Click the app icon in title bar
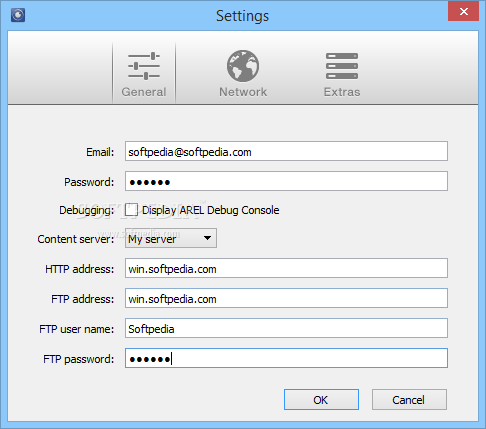This screenshot has width=486, height=429. point(18,15)
